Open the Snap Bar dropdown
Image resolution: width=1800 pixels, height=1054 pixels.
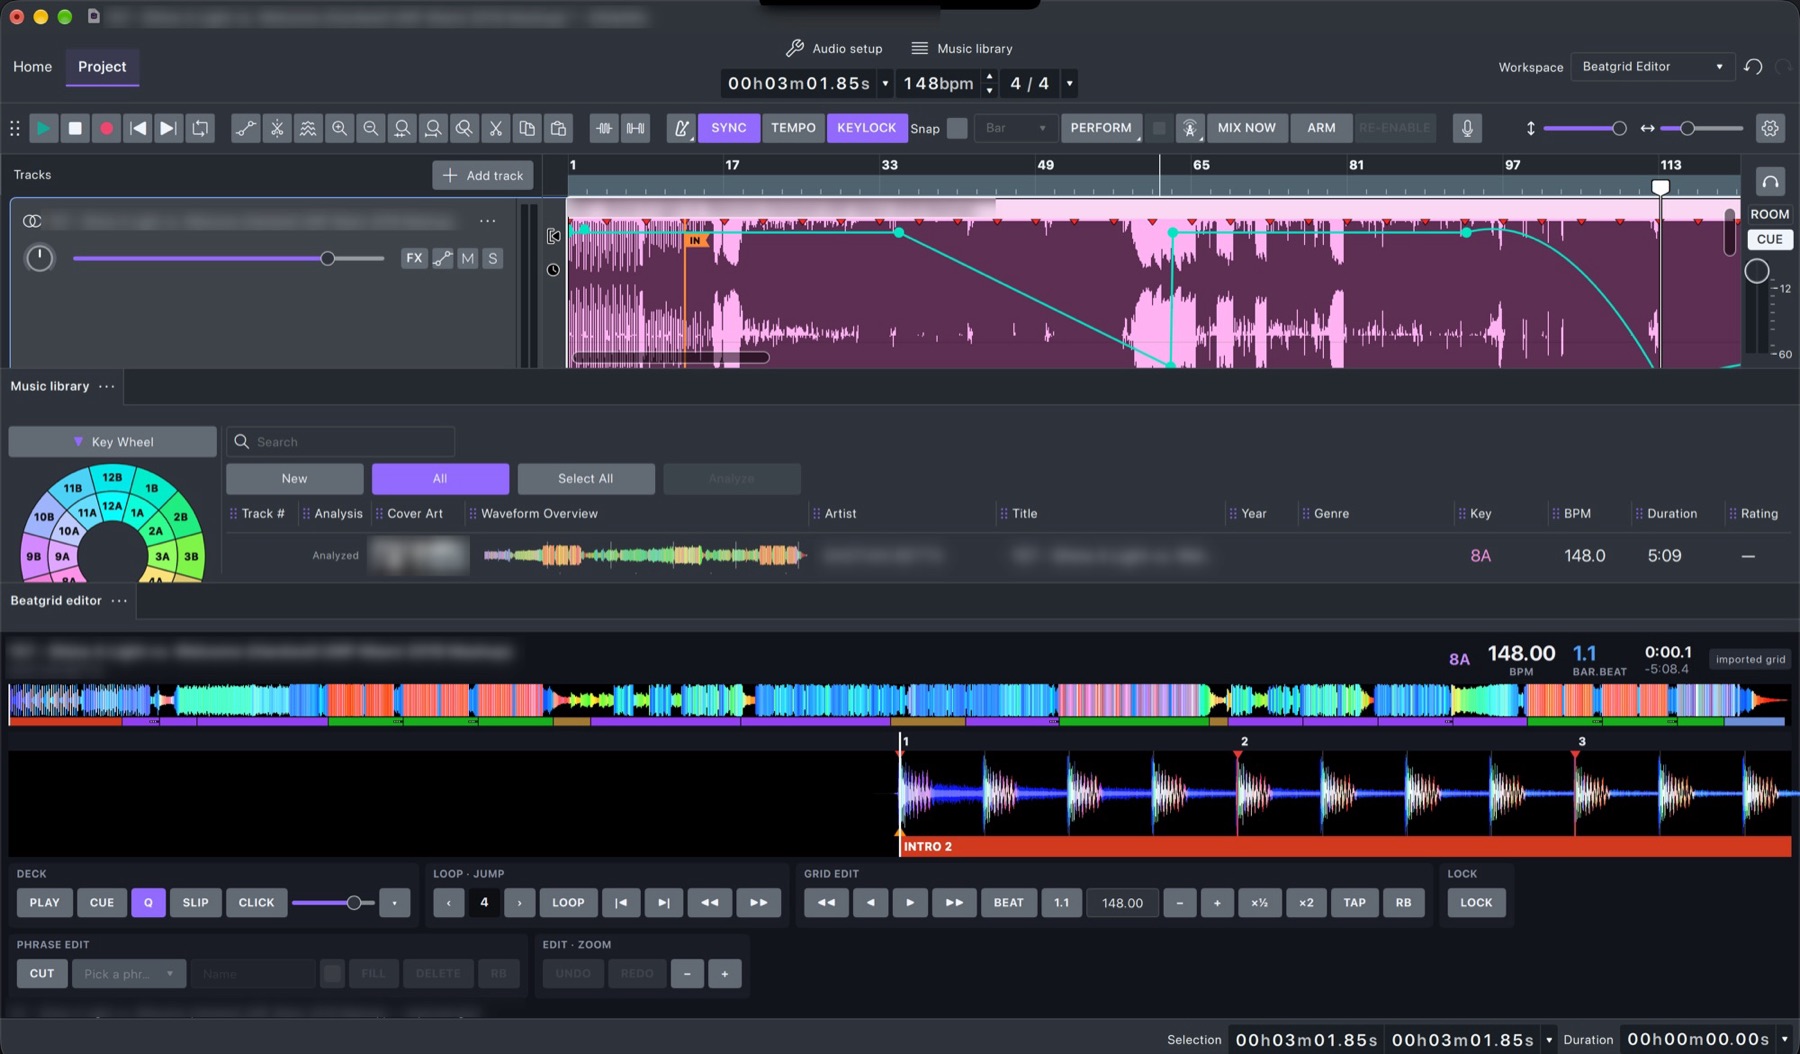click(x=1015, y=128)
